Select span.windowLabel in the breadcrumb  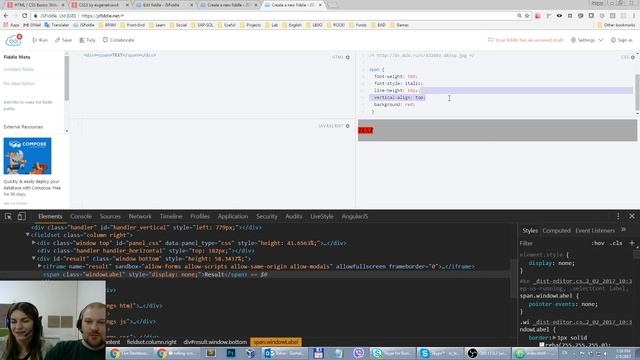click(276, 342)
